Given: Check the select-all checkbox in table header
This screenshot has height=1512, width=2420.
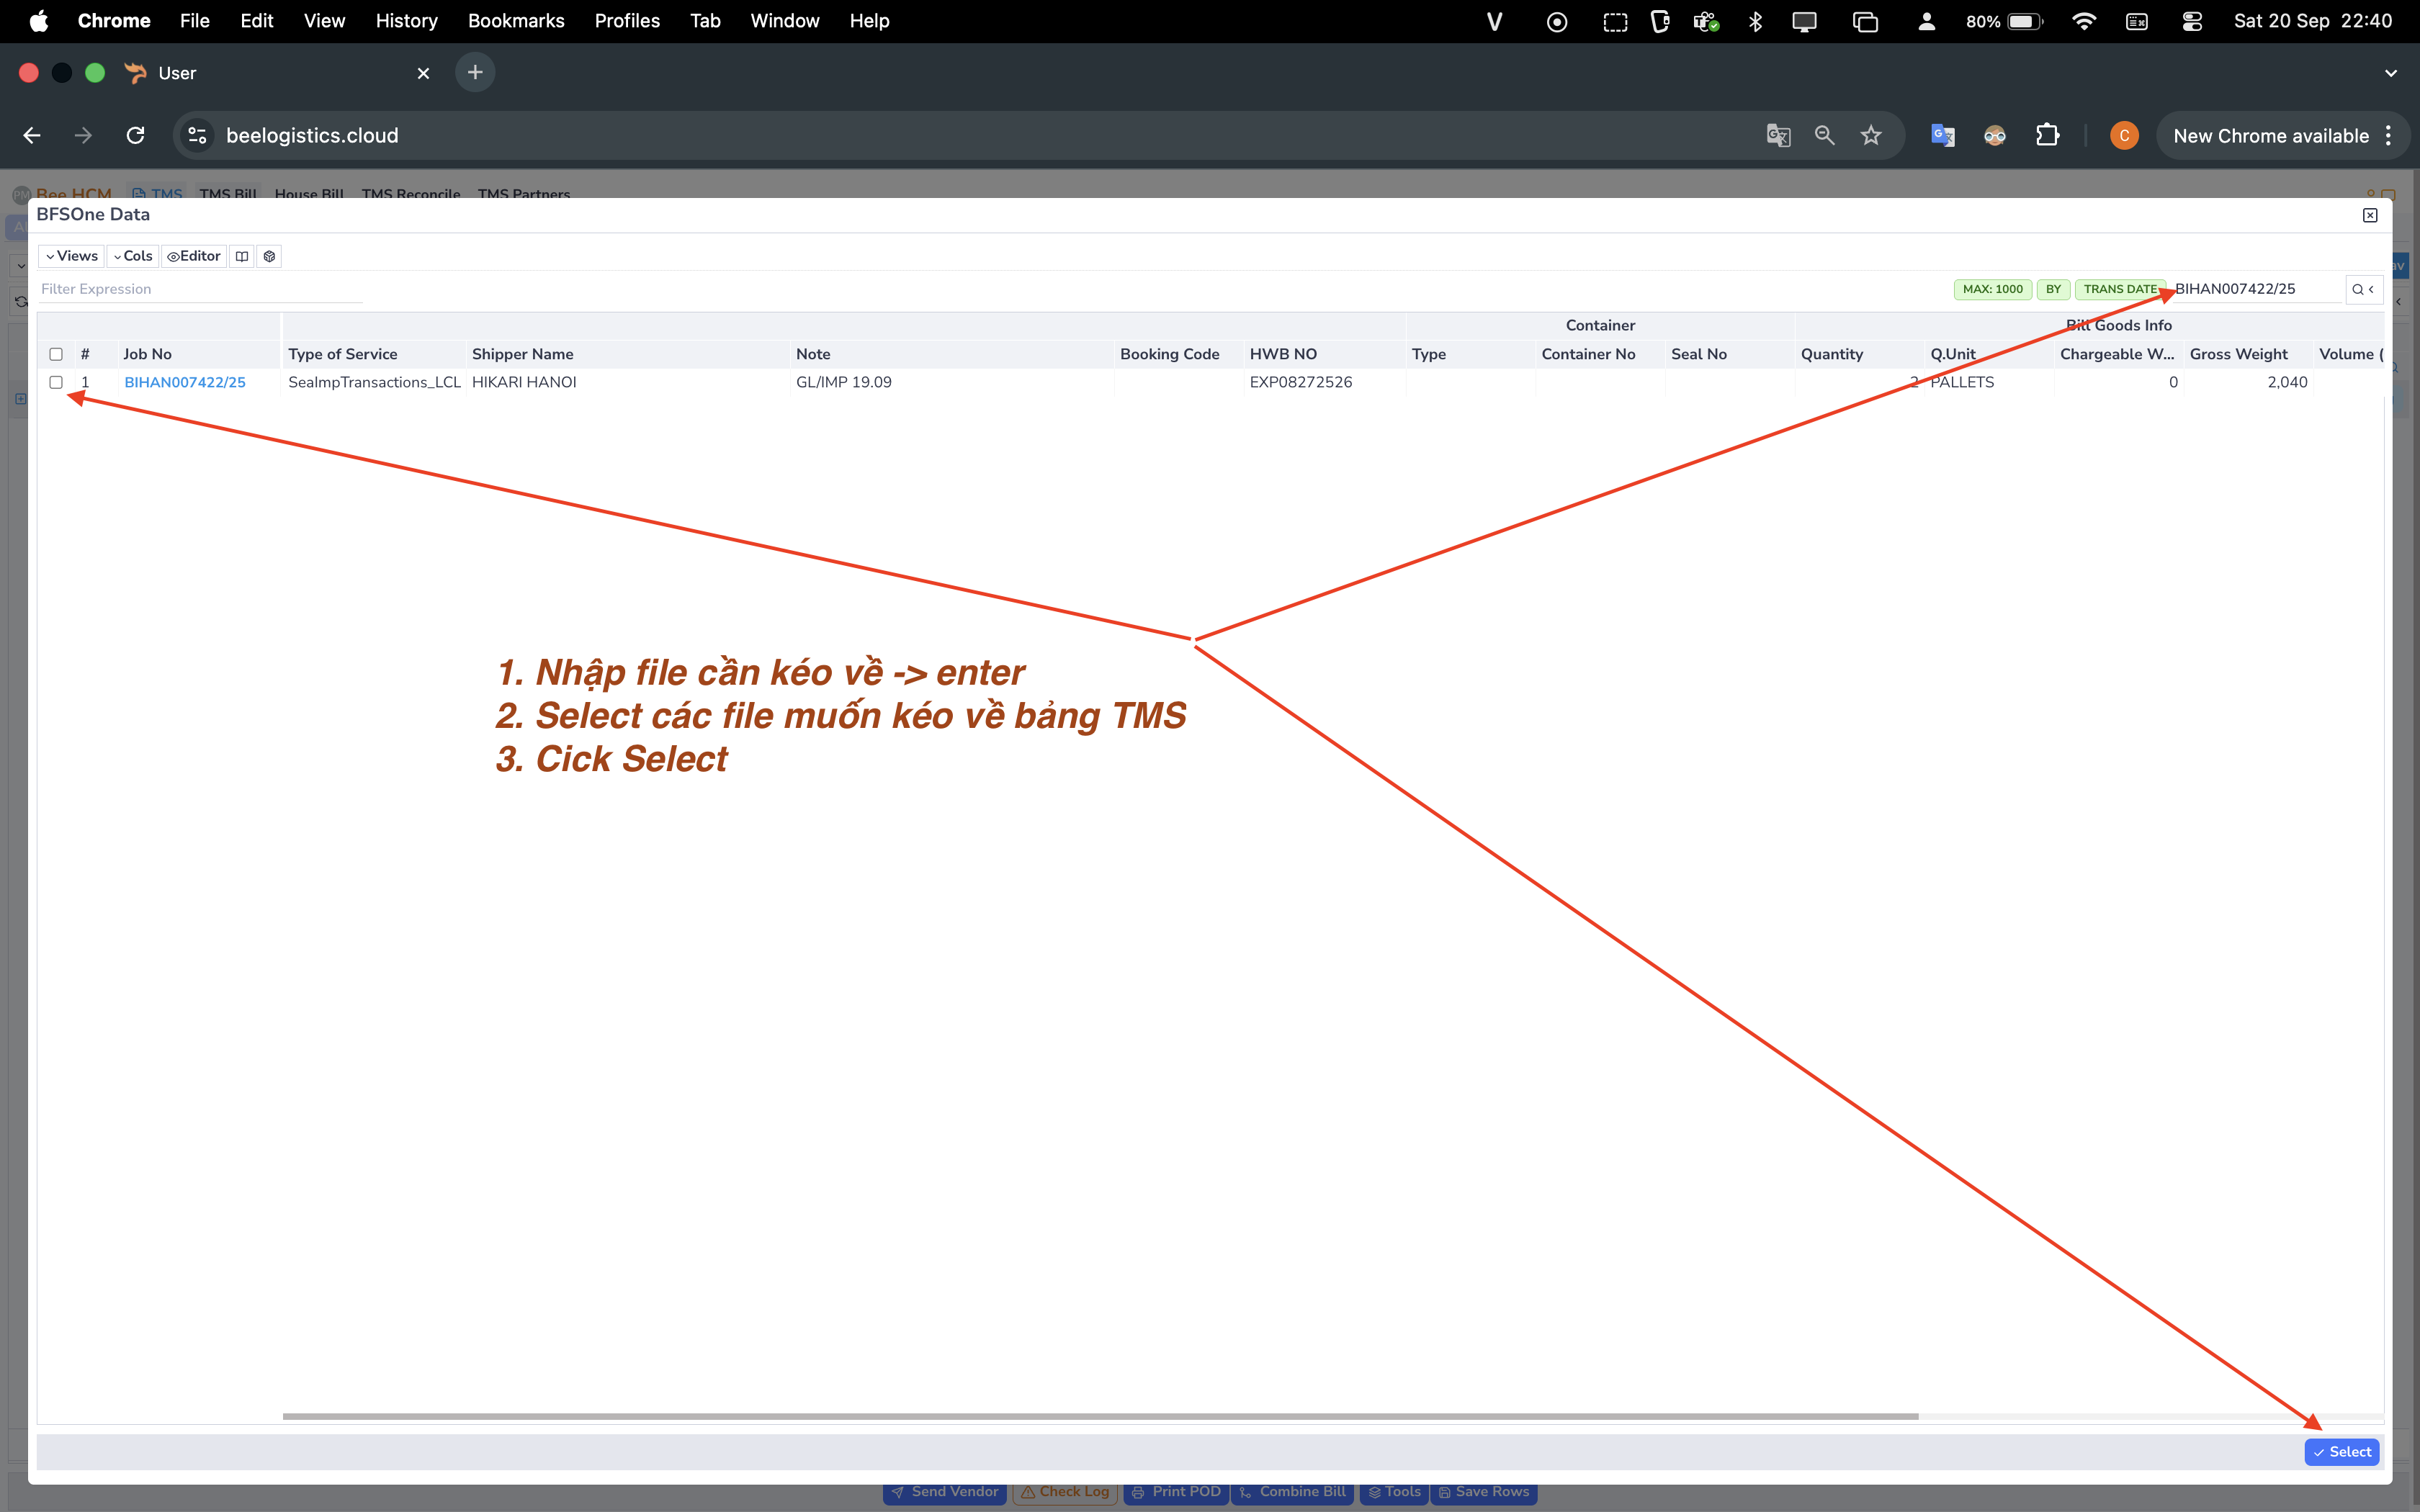Looking at the screenshot, I should coord(56,354).
